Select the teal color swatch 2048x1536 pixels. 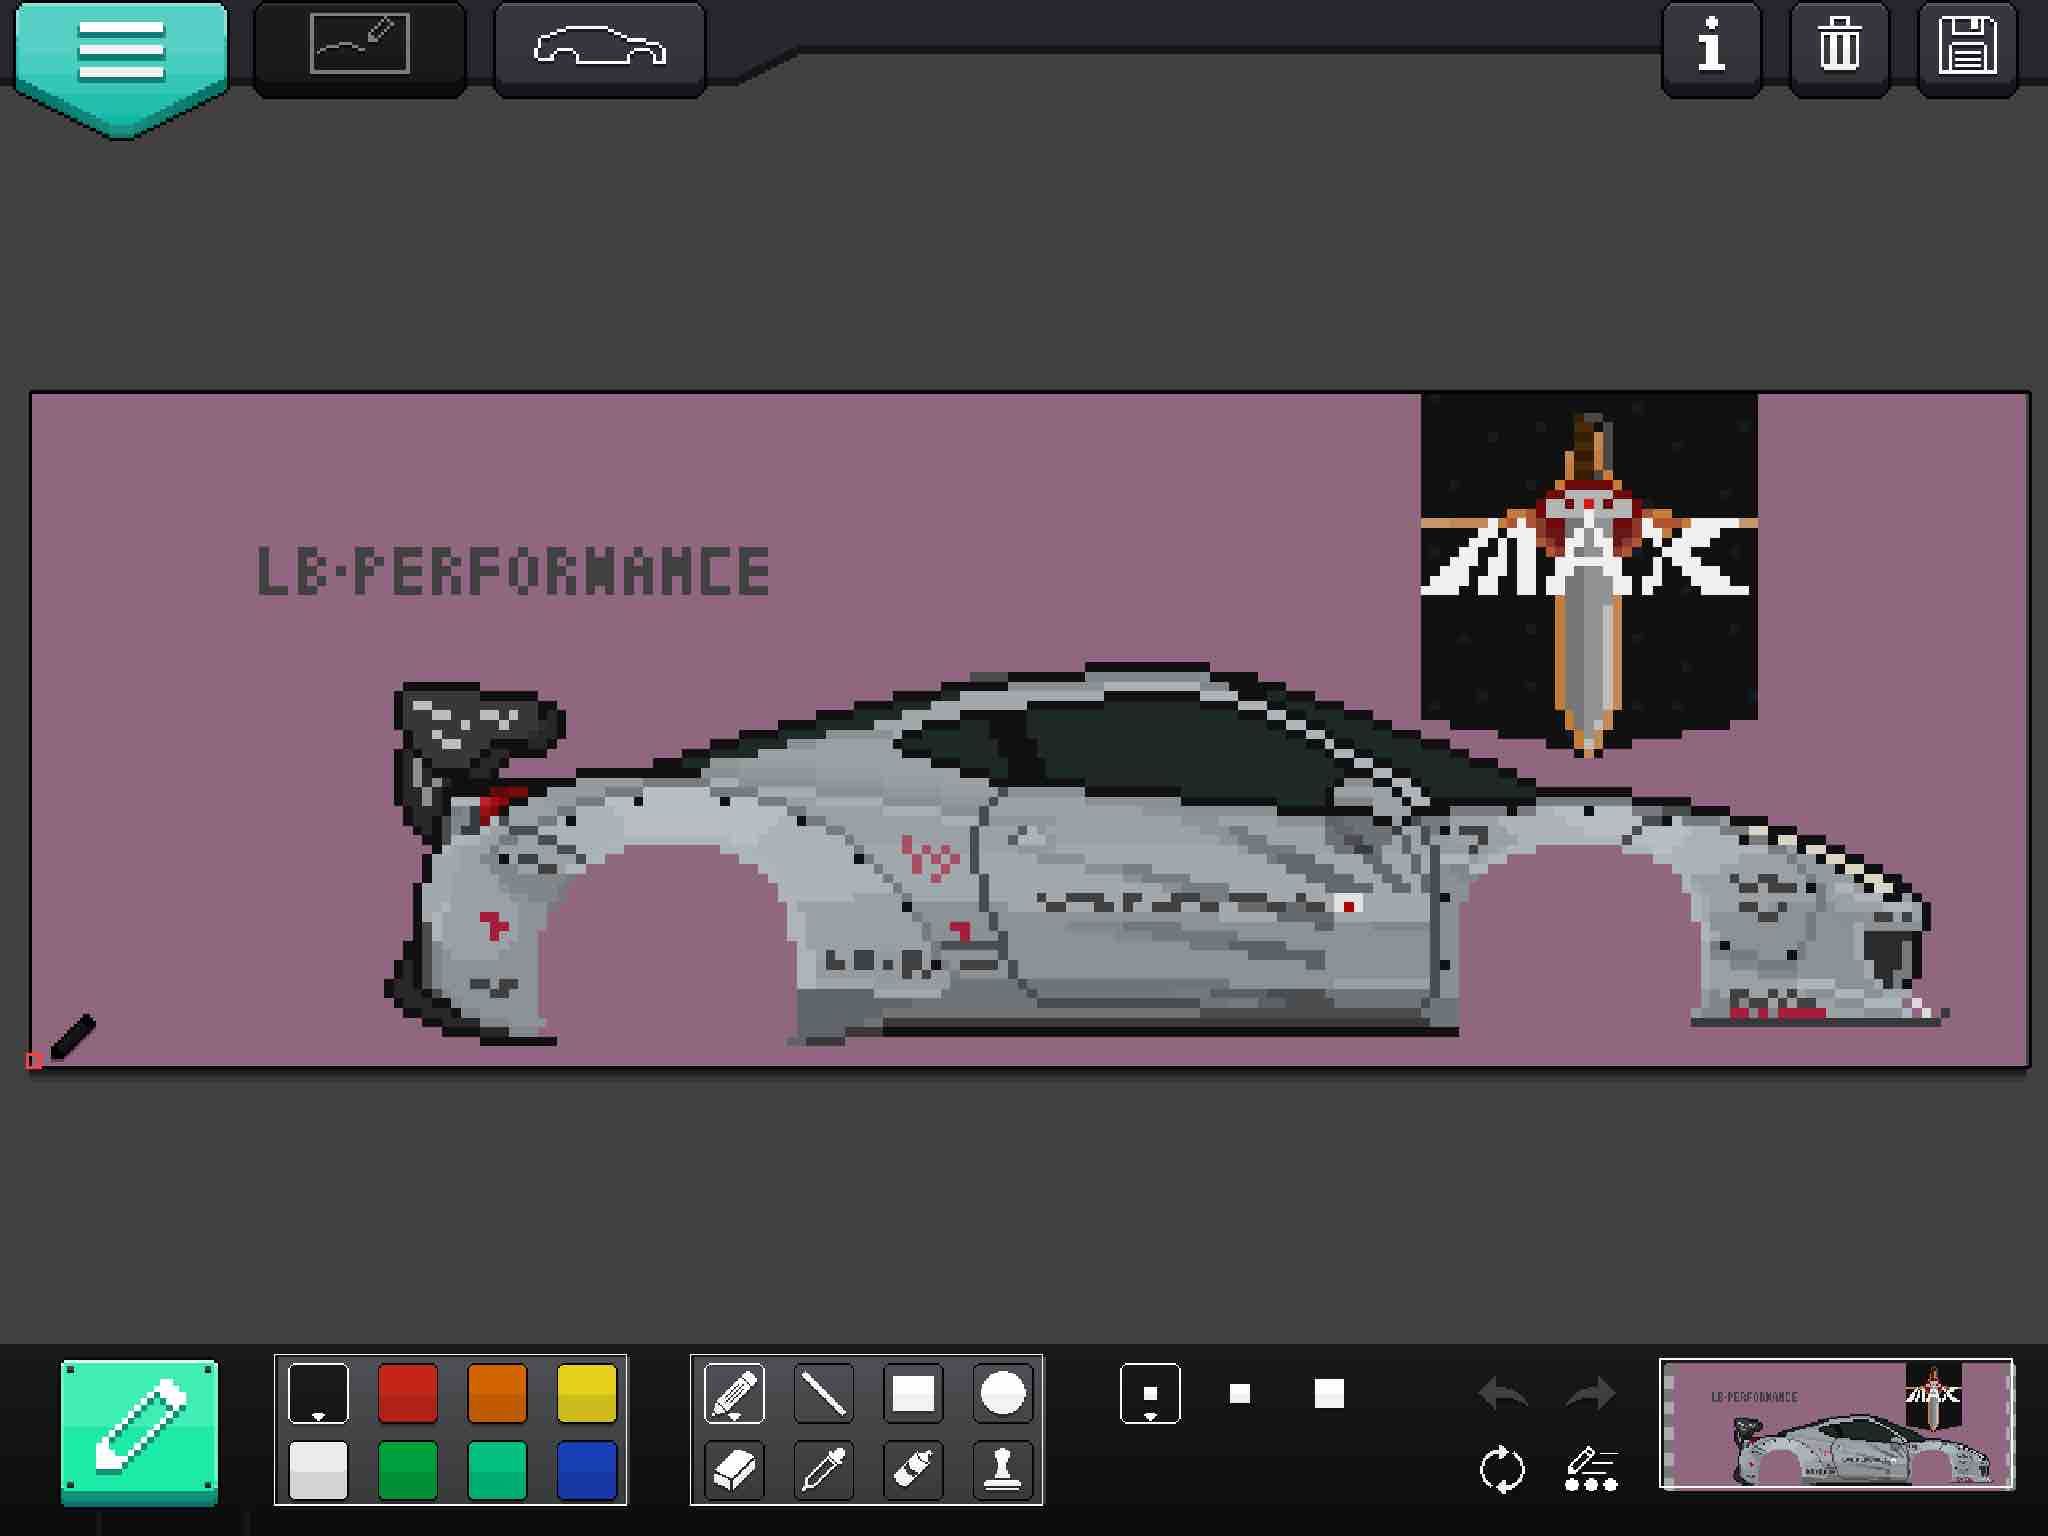(x=497, y=1470)
